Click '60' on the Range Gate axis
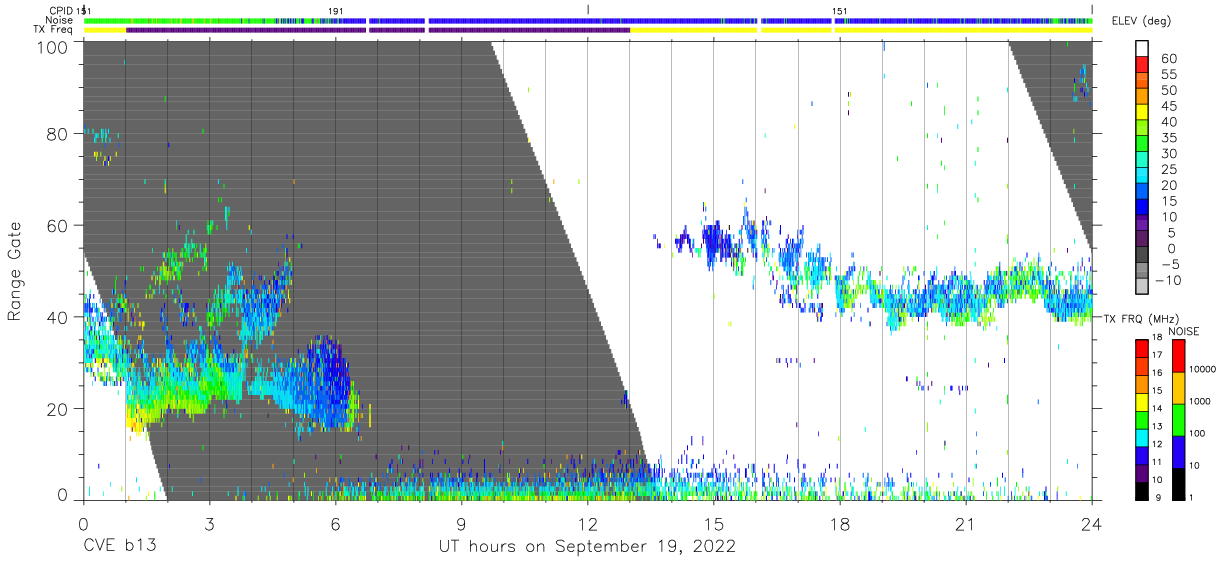The height and width of the screenshot is (567, 1228). coord(57,226)
